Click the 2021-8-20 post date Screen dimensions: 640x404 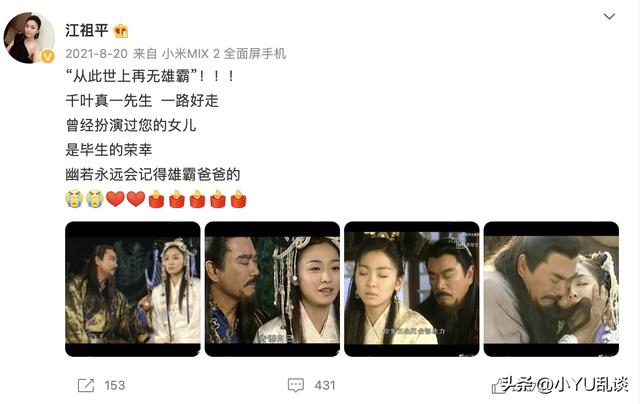[96, 53]
